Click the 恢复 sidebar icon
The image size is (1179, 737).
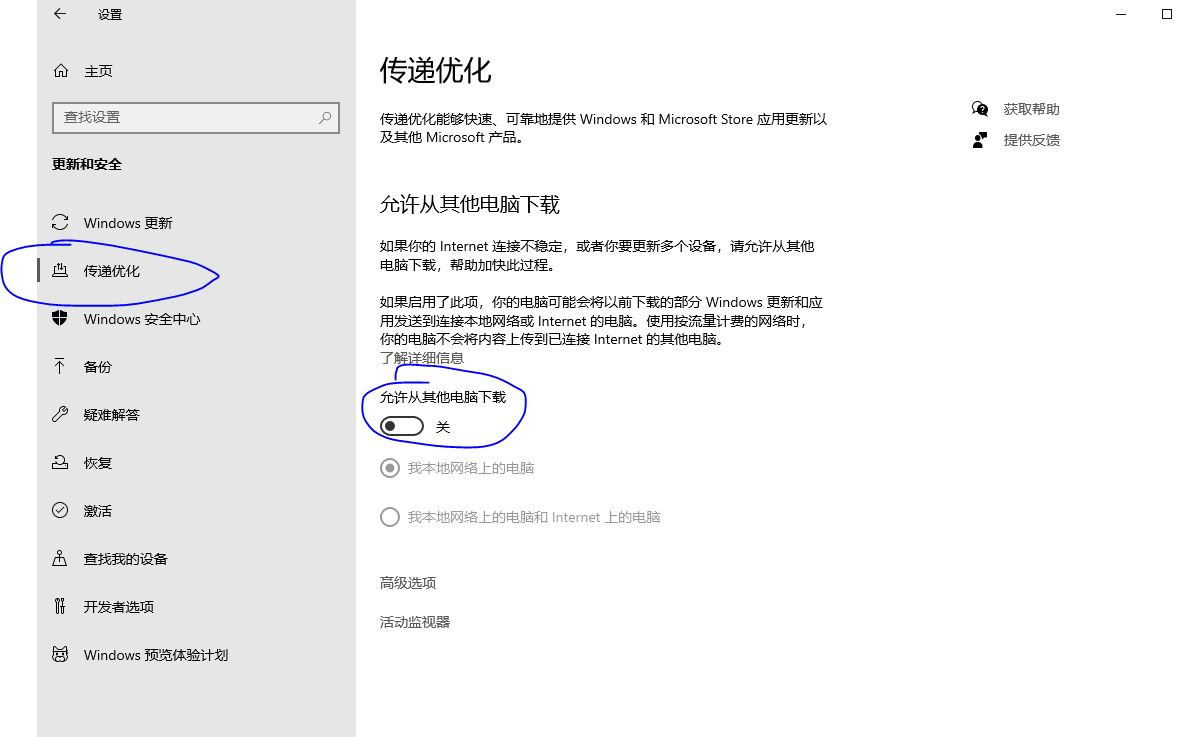coord(61,463)
